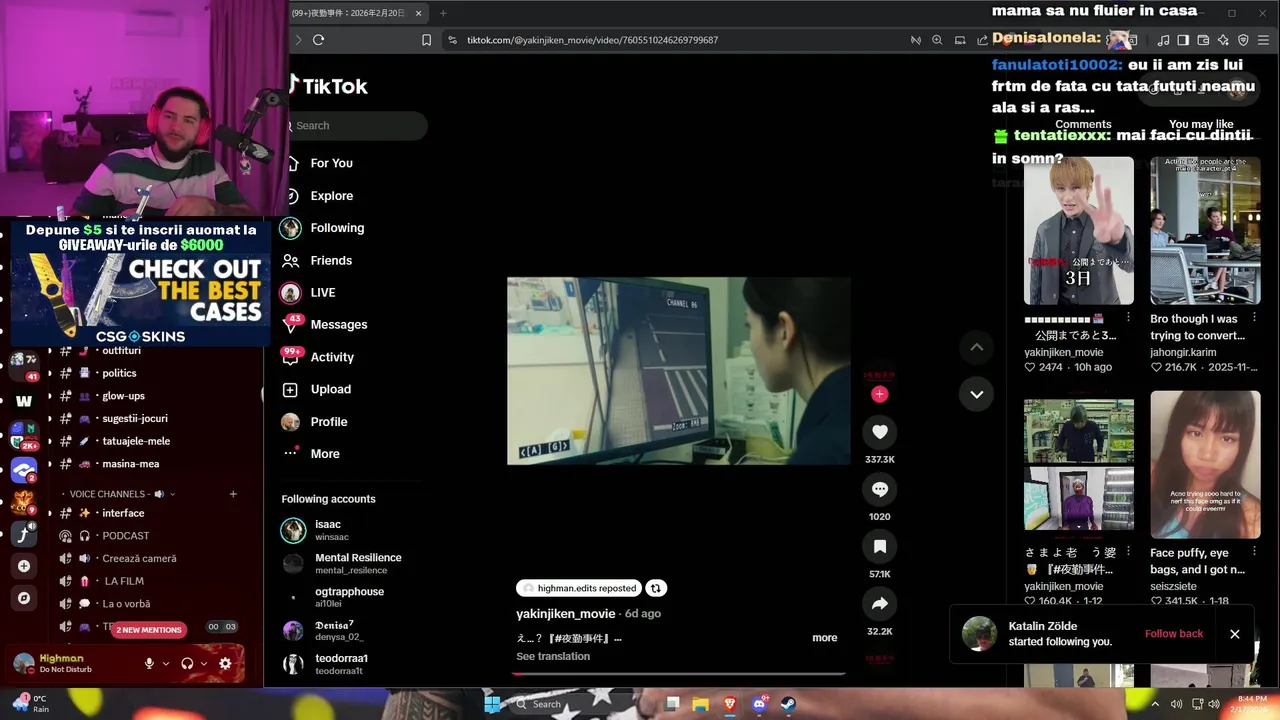Dismiss the Katalin Zölde follow notification
The image size is (1280, 720).
coord(1235,634)
